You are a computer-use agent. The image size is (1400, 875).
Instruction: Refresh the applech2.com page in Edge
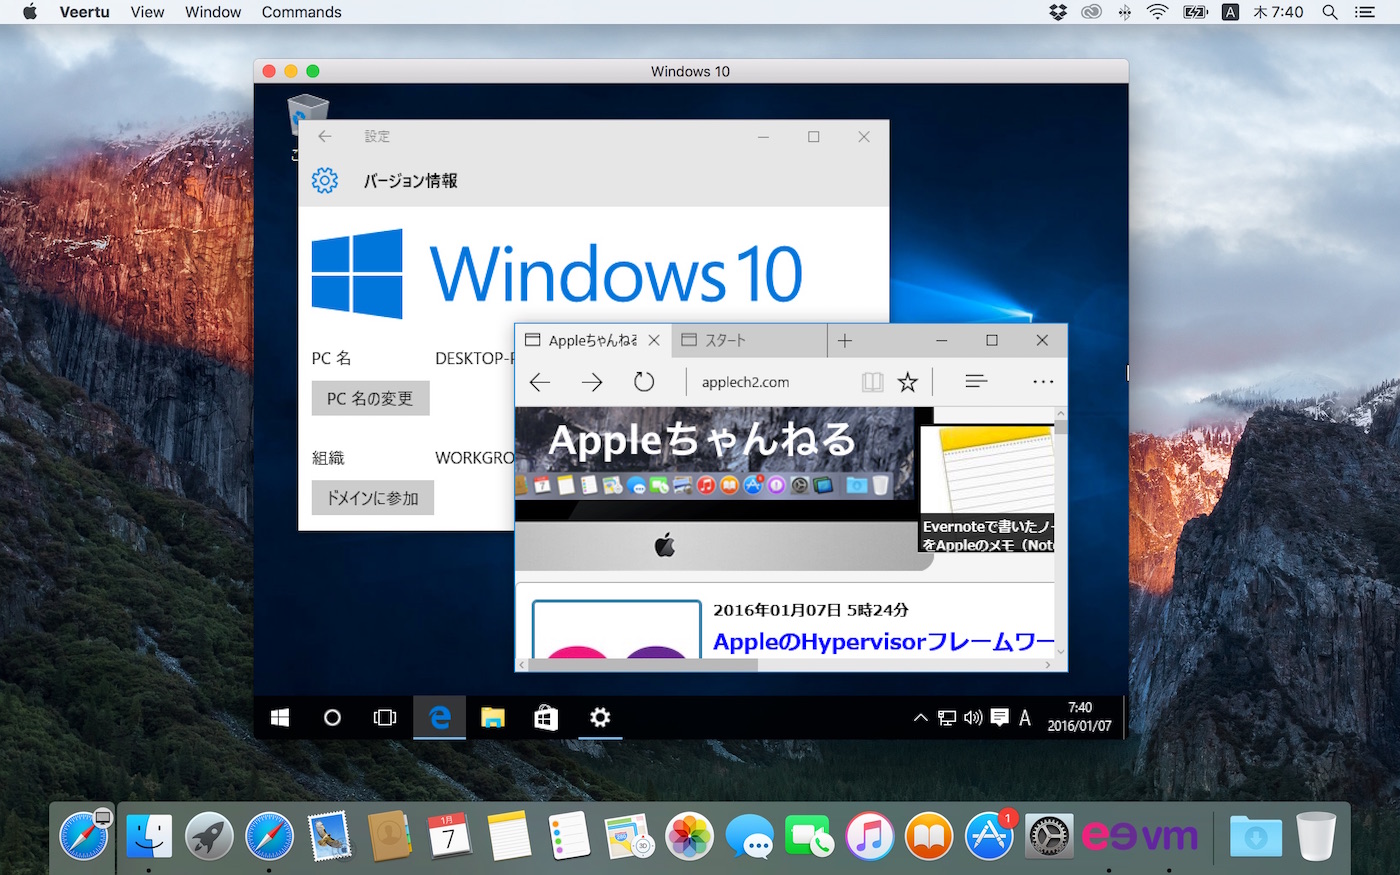(x=644, y=382)
